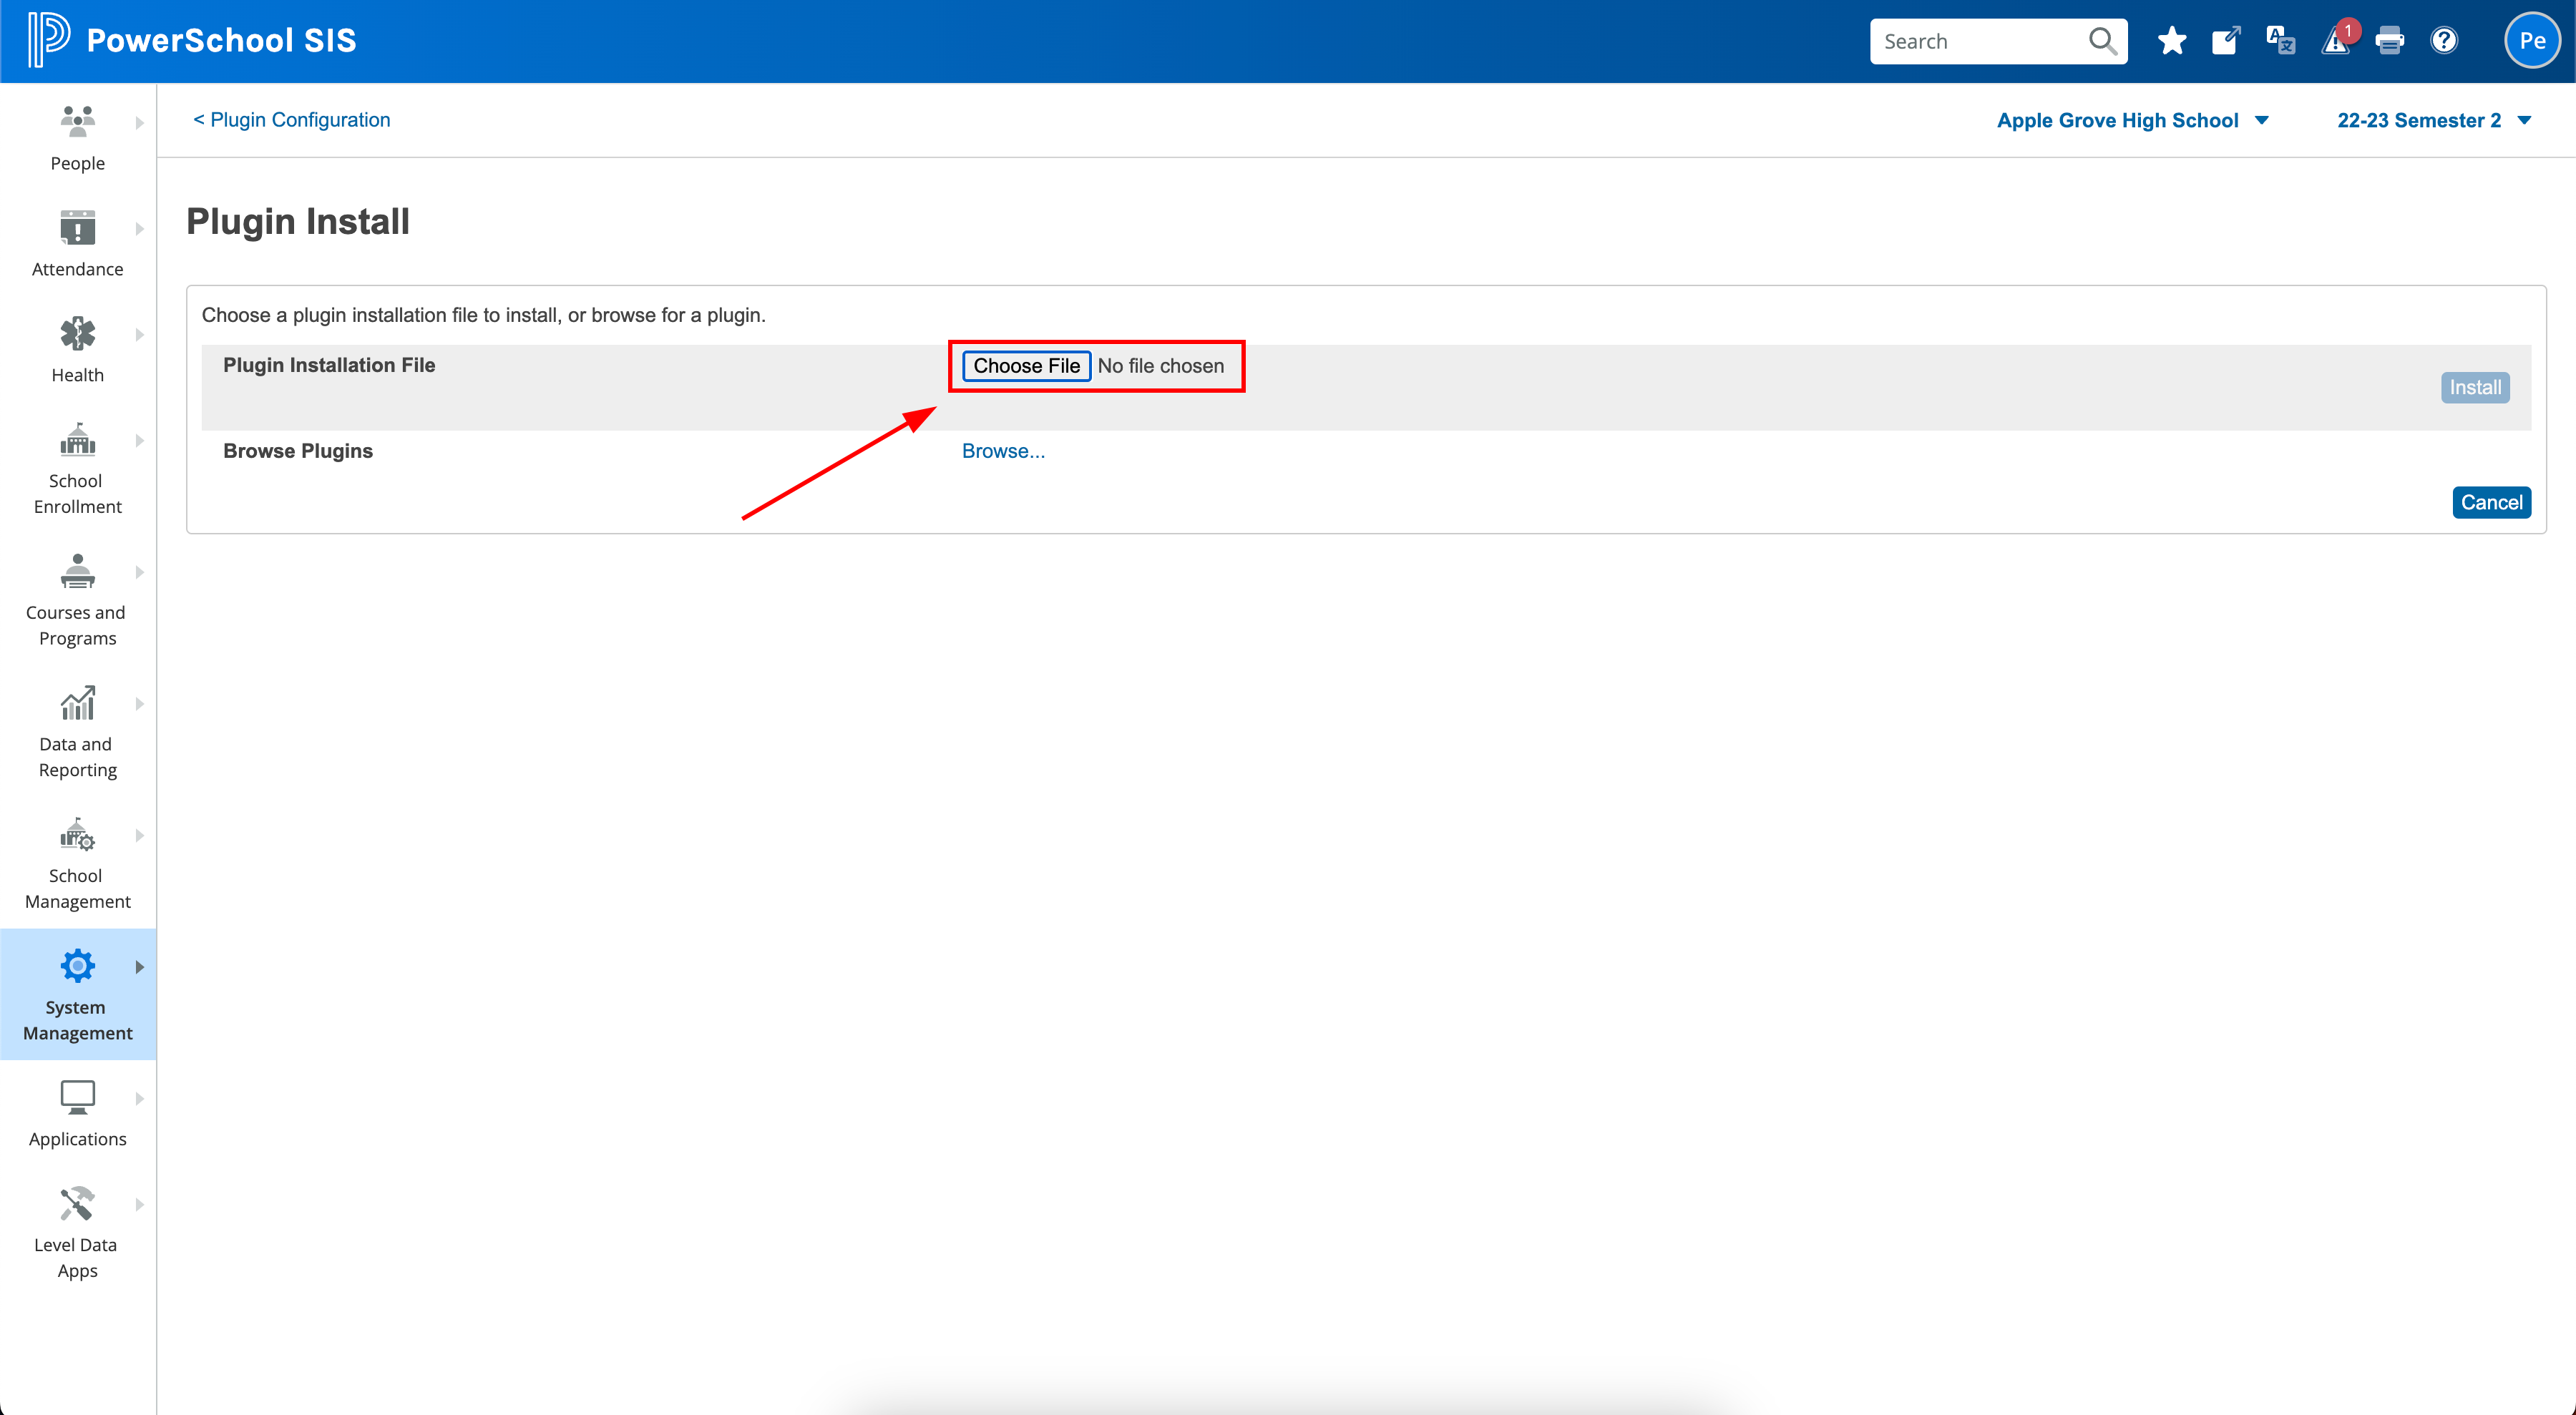
Task: Go back to Plugin Configuration
Action: 292,120
